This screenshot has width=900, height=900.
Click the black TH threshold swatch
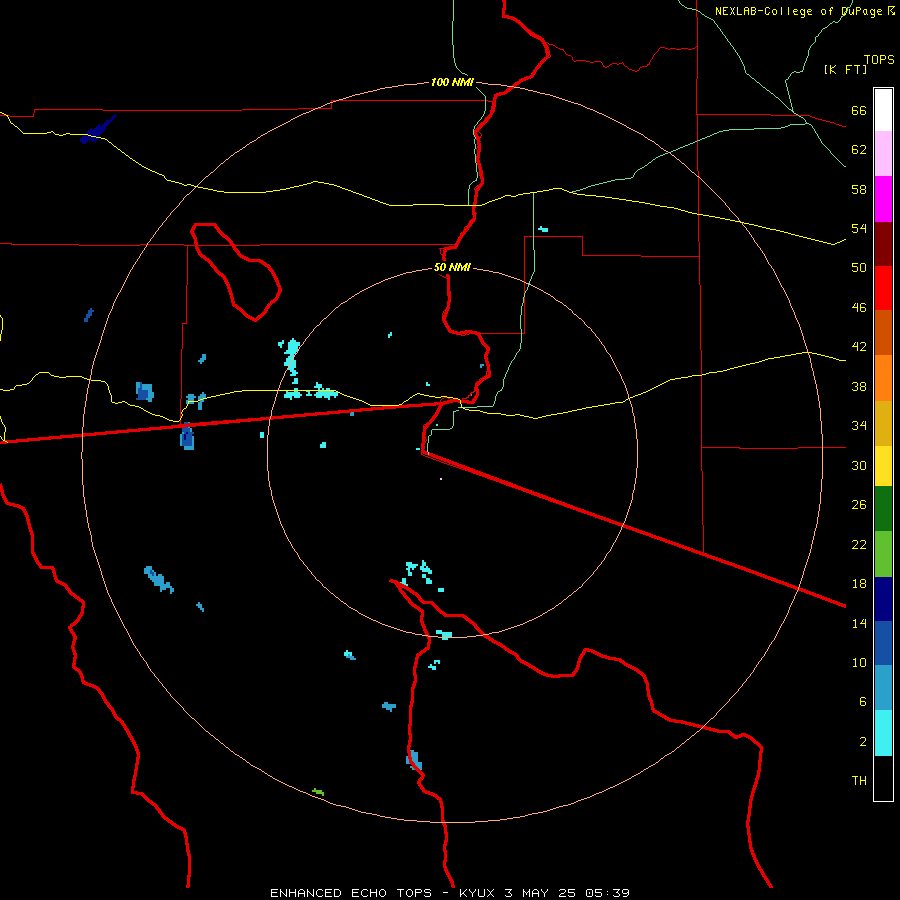coord(883,778)
